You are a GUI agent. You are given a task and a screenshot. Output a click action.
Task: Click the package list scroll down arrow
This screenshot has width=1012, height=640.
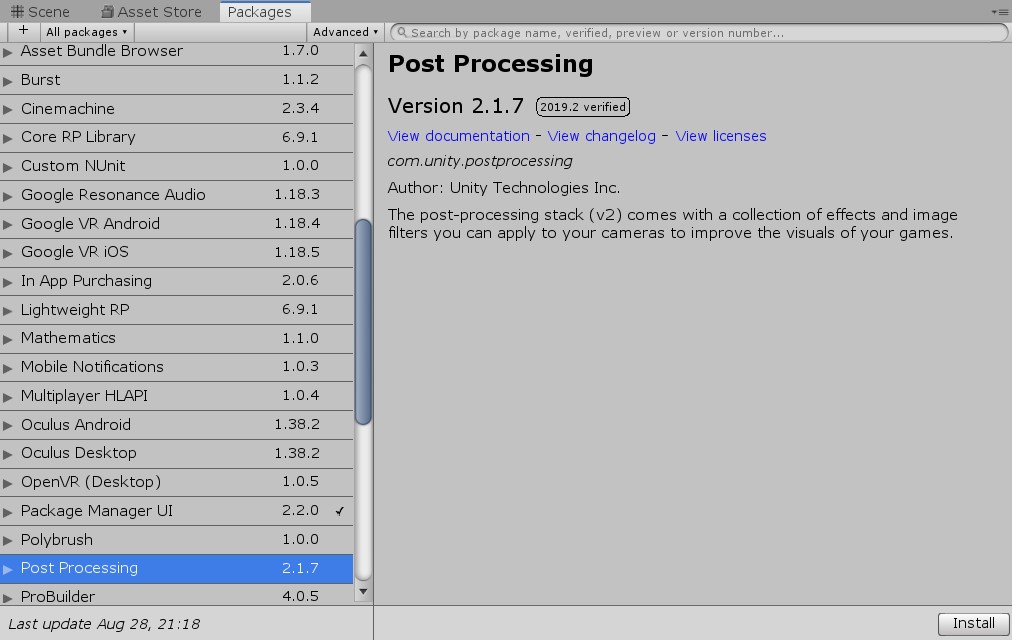pos(363,591)
